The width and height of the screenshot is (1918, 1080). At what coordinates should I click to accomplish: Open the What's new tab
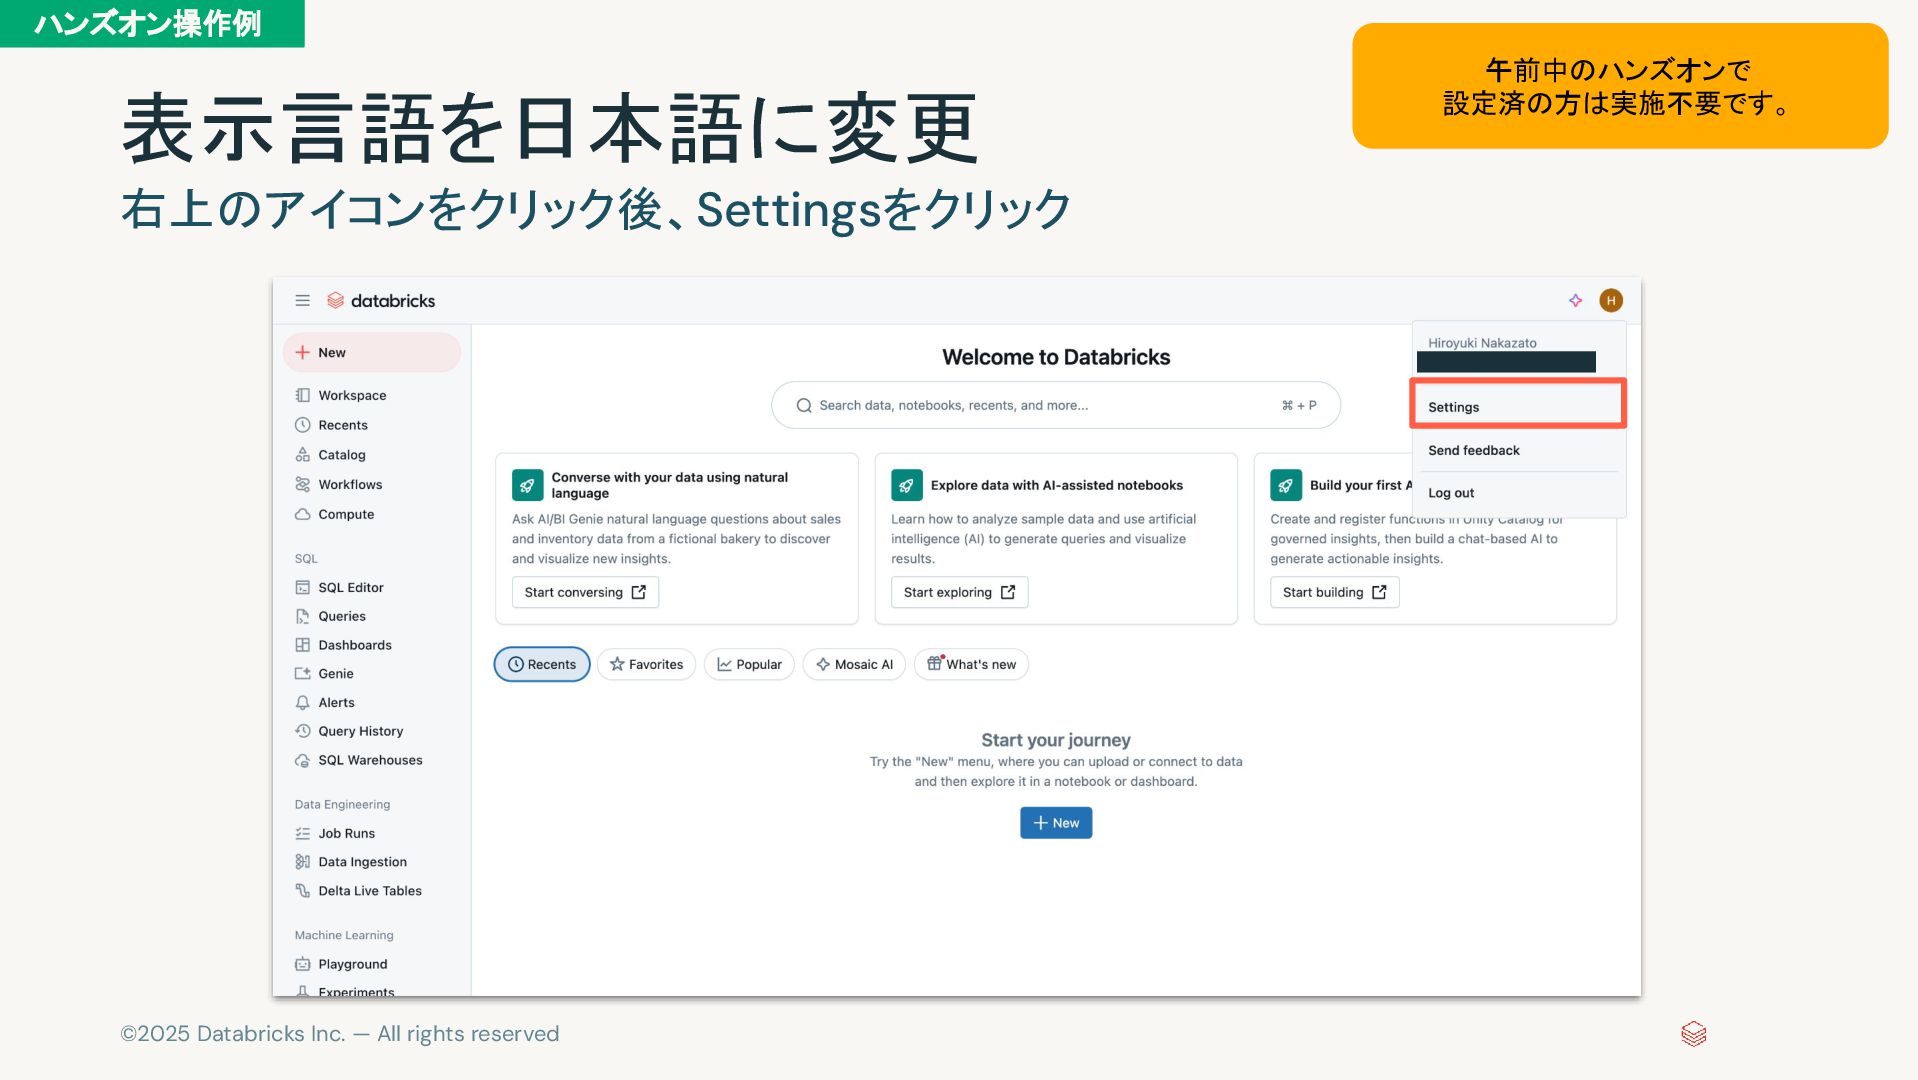tap(971, 665)
